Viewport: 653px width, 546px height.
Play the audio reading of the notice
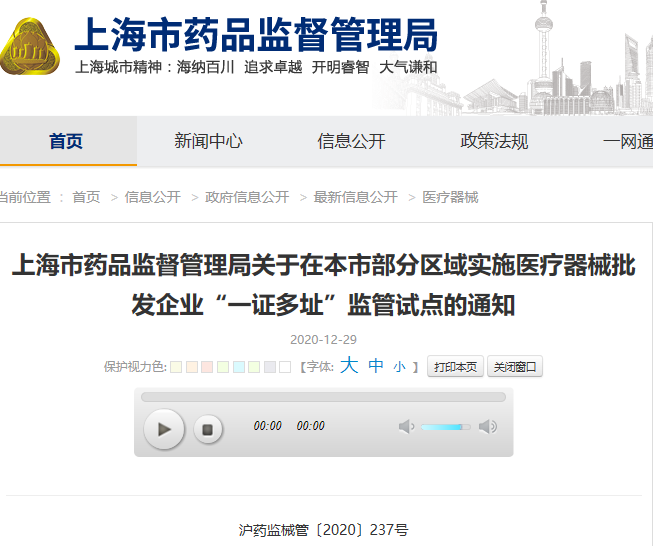click(x=164, y=429)
